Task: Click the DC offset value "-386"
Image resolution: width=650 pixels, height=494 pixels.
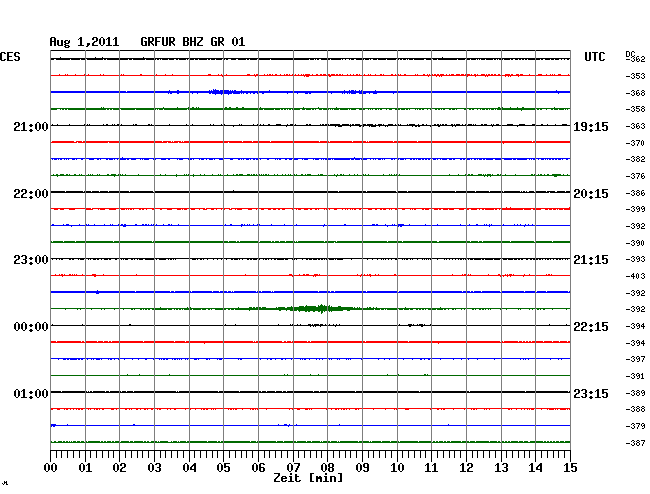Action: pyautogui.click(x=635, y=193)
